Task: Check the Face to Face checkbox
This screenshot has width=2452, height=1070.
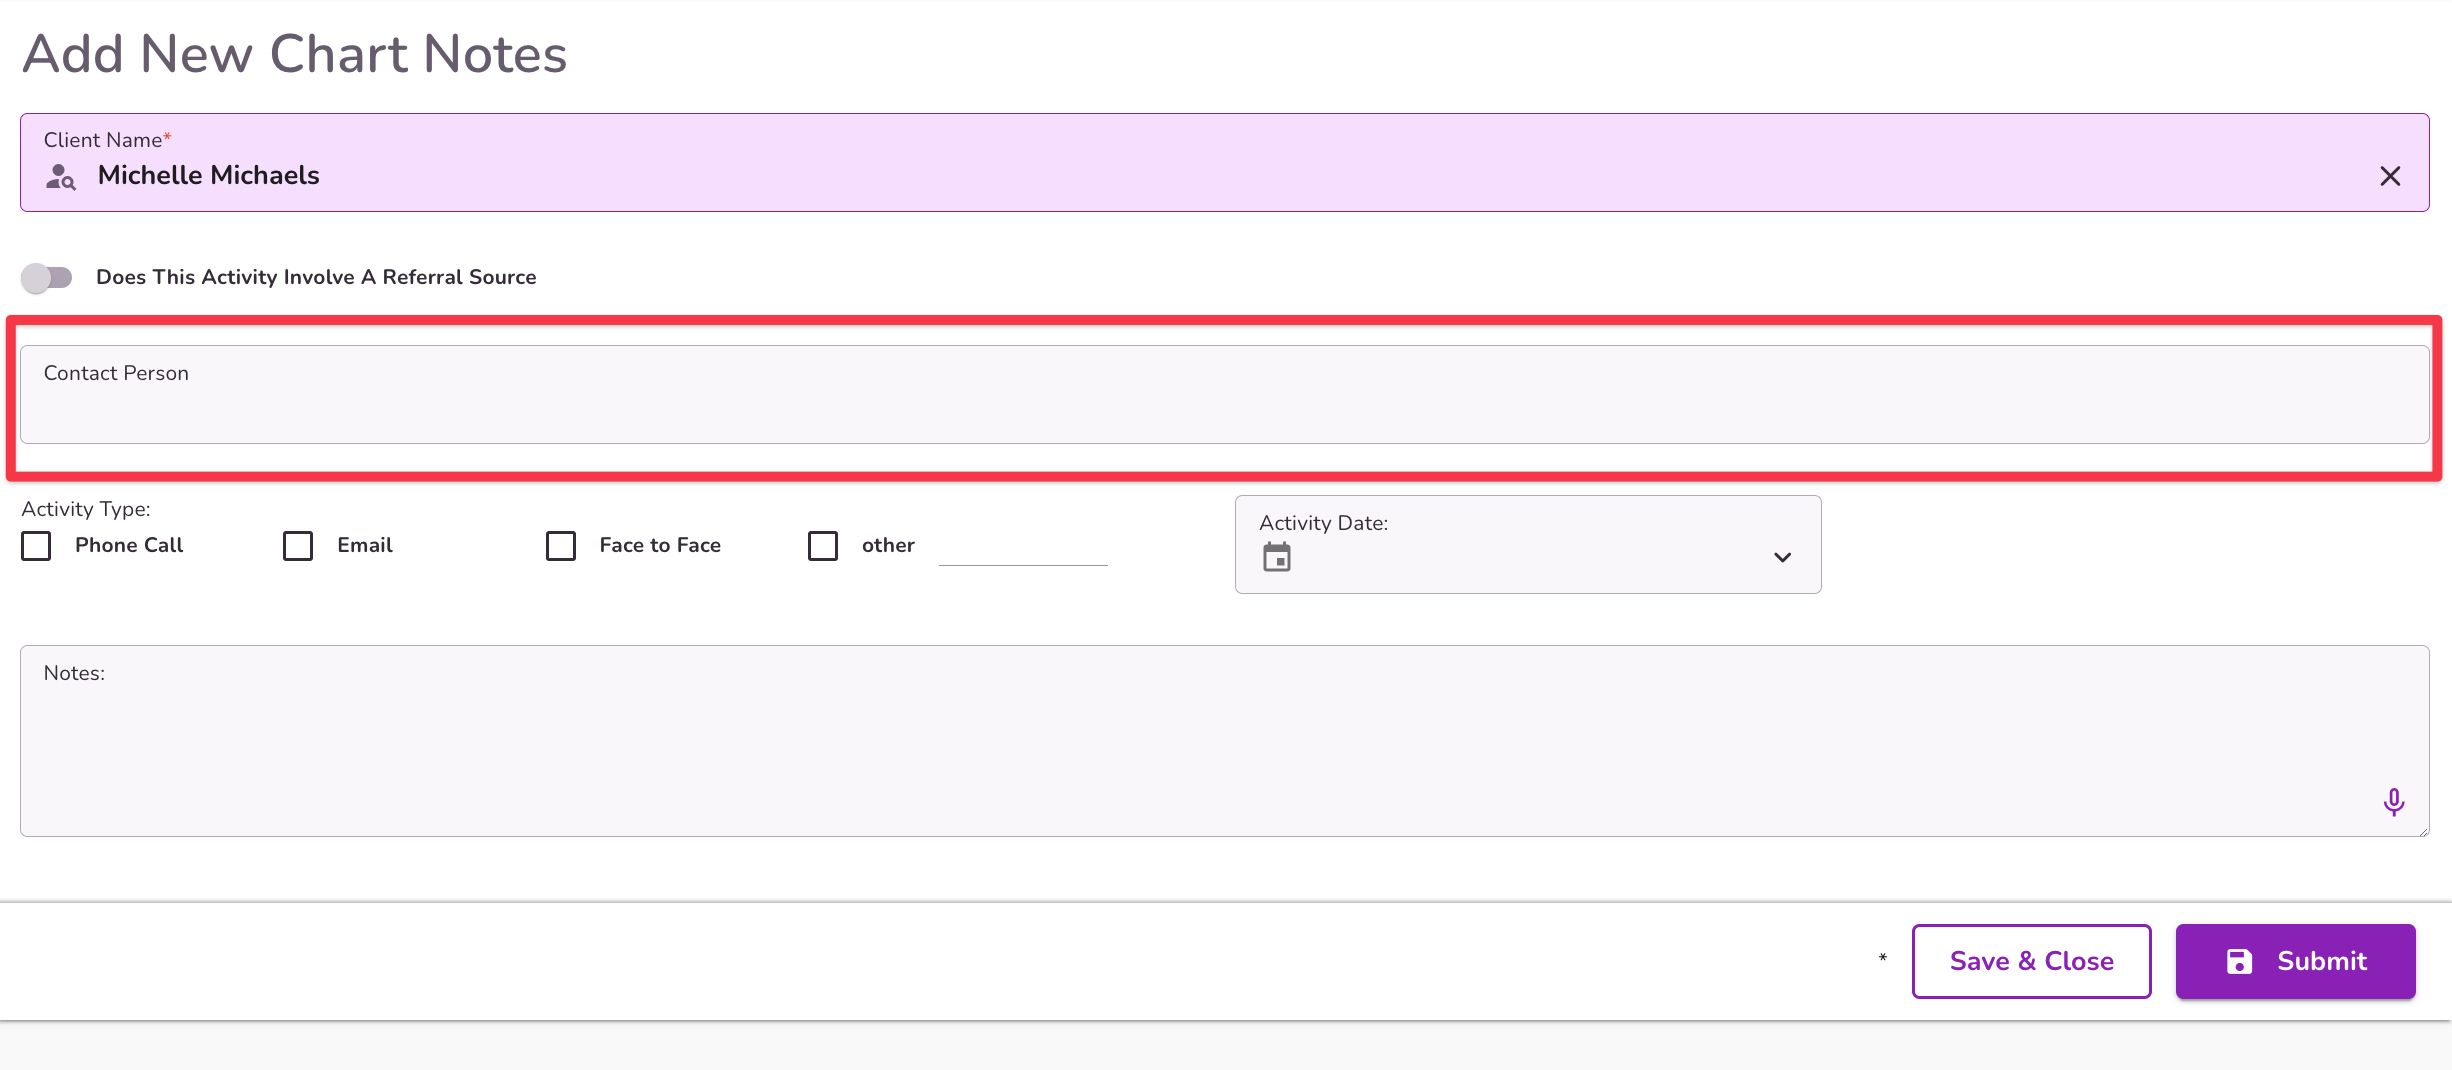Action: [561, 546]
